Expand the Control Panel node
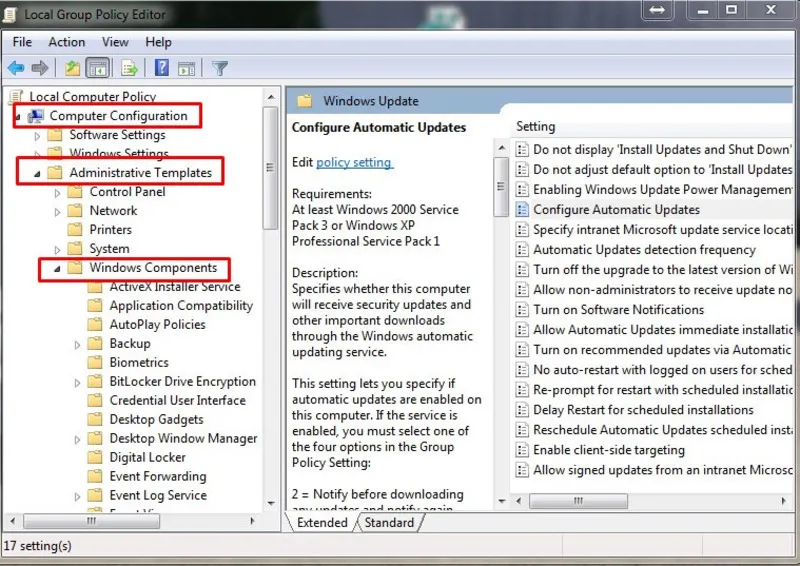The width and height of the screenshot is (800, 566). coord(57,193)
